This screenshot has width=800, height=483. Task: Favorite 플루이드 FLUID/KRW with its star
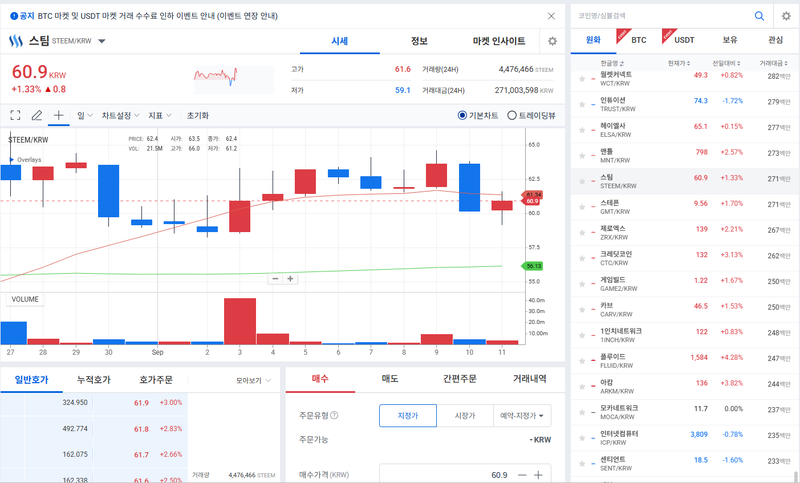582,361
